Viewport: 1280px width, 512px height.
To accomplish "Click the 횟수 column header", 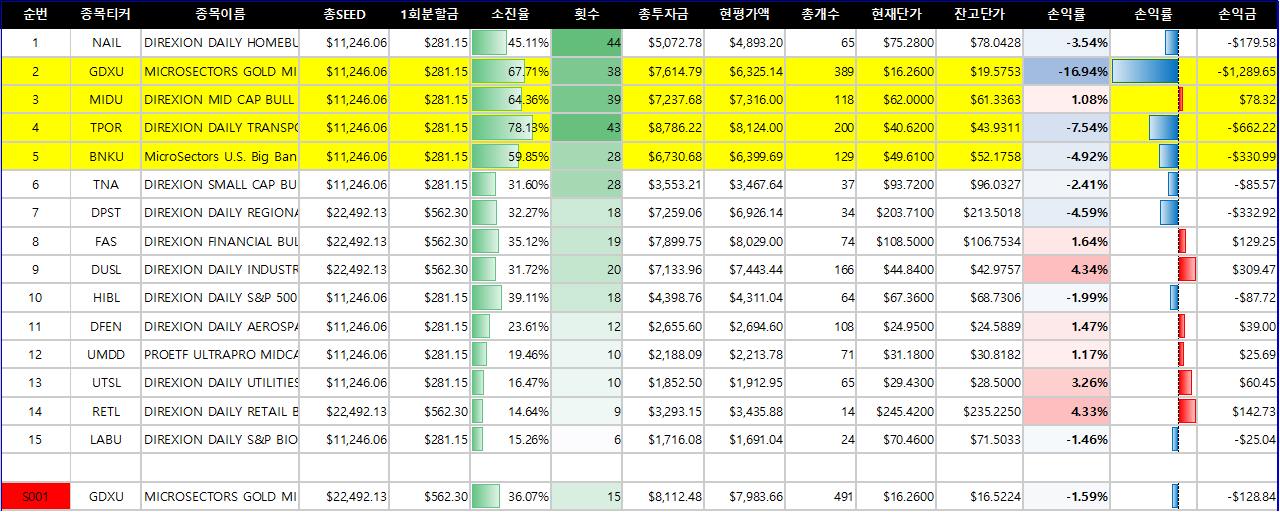I will (587, 15).
